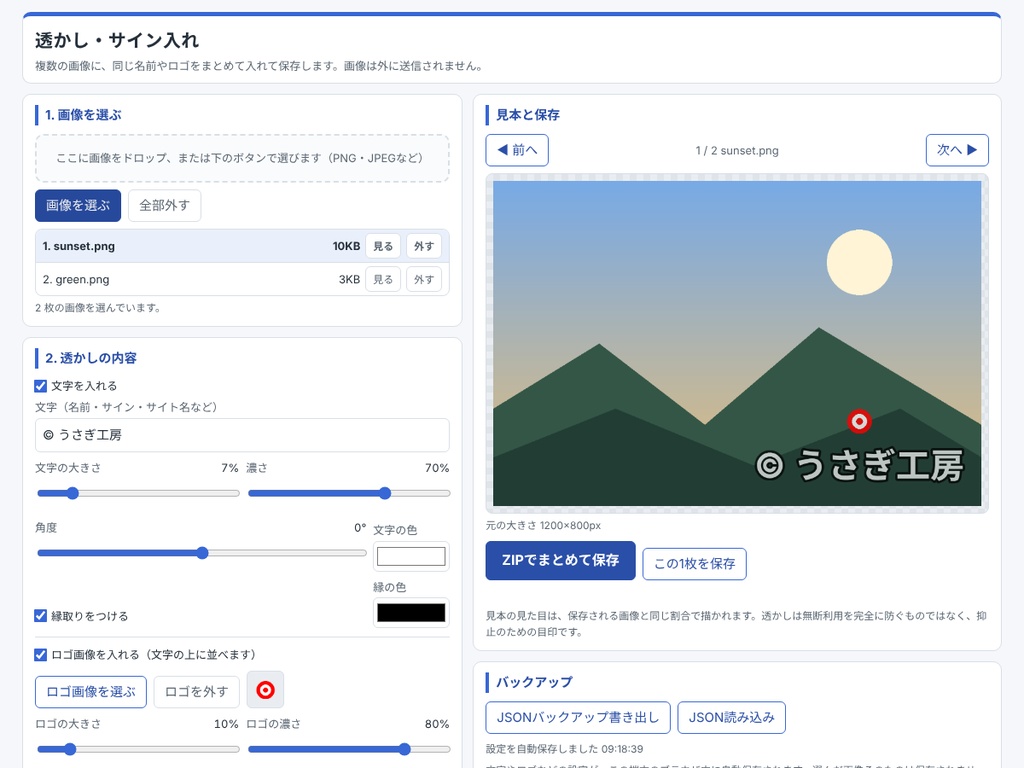
Task: Click JSONバックアップ書き出し button
Action: click(x=578, y=718)
